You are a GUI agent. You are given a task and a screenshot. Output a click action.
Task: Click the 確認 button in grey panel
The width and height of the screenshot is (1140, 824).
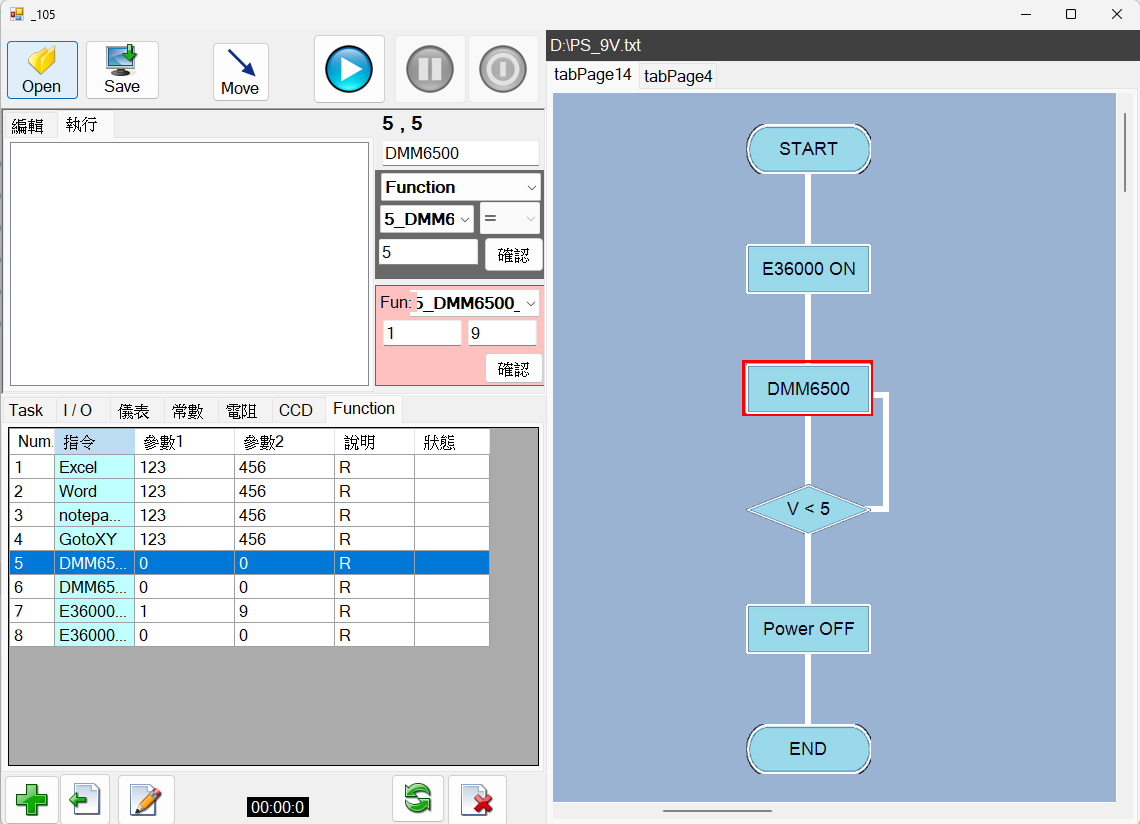[513, 255]
